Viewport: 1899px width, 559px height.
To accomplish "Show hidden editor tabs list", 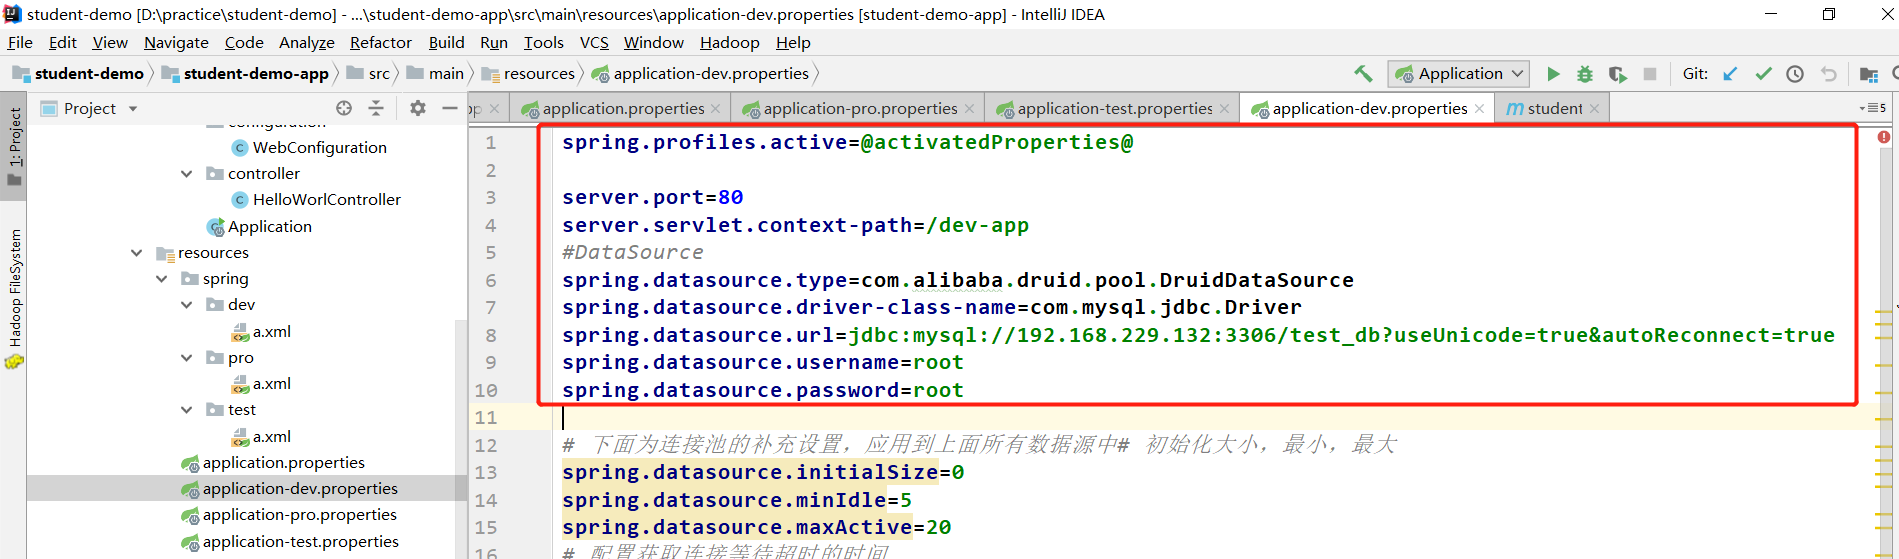I will (x=1873, y=108).
